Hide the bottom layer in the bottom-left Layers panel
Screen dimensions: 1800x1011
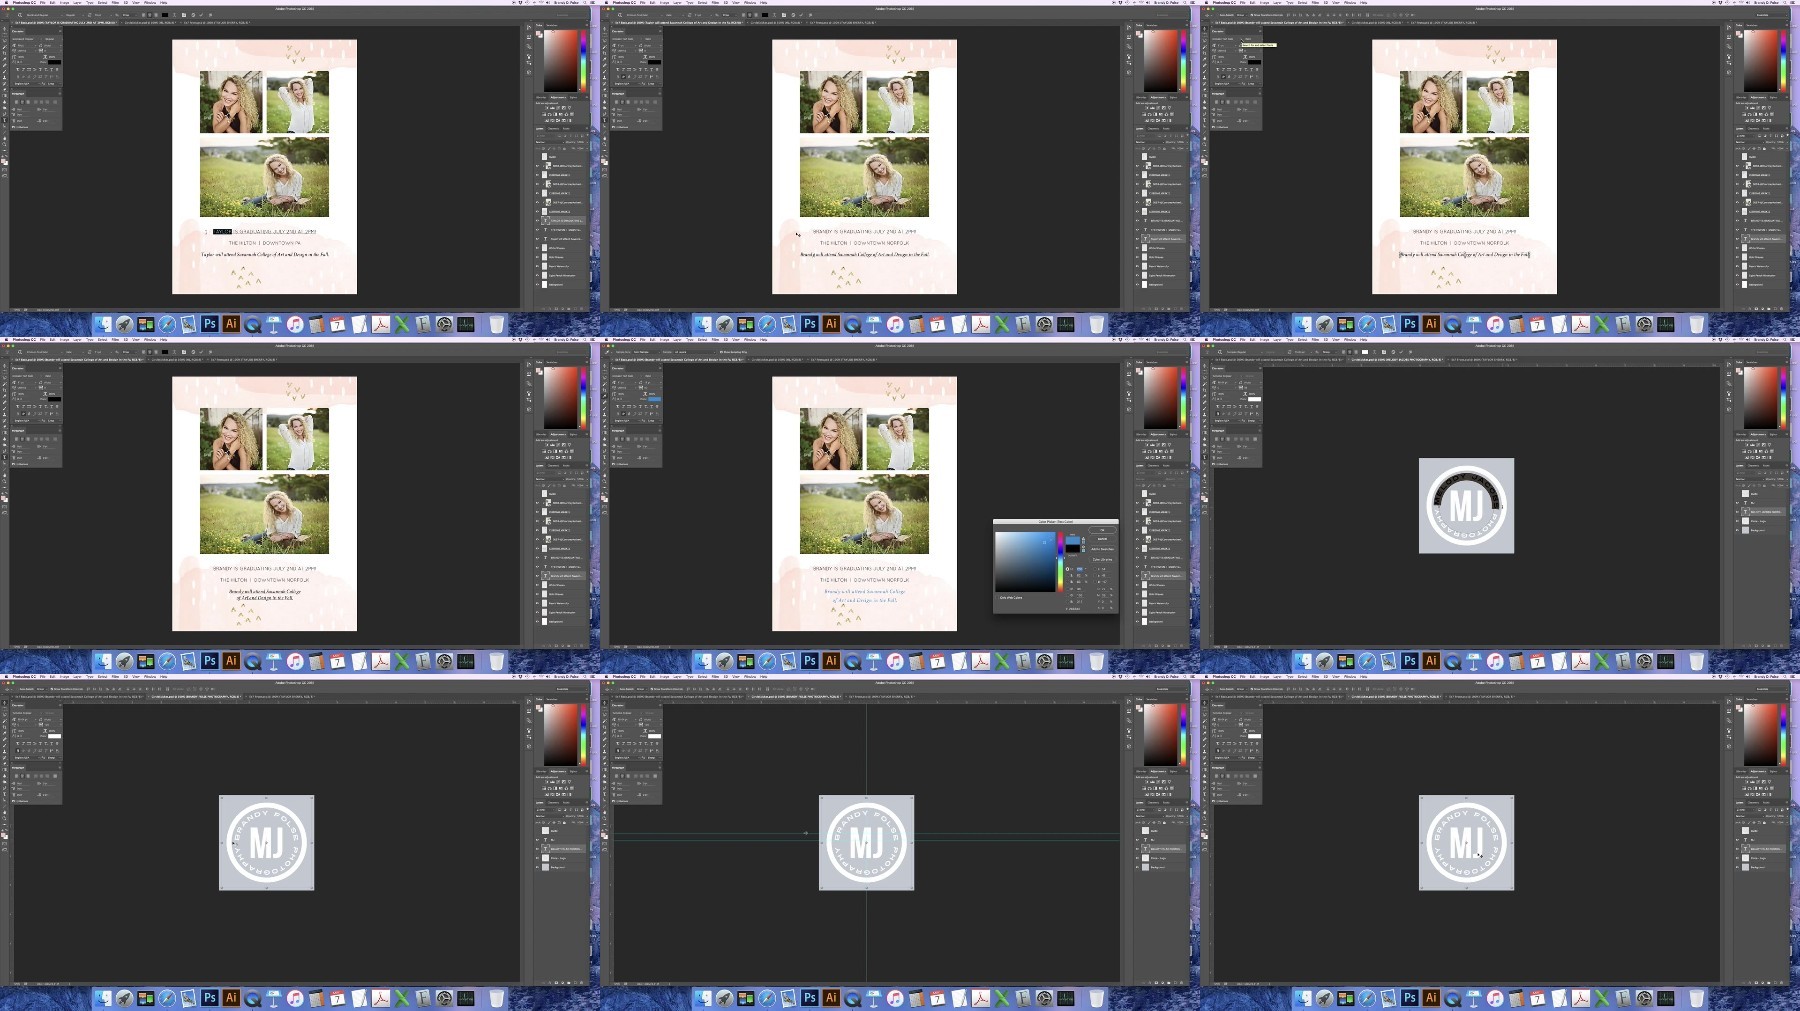click(x=537, y=867)
